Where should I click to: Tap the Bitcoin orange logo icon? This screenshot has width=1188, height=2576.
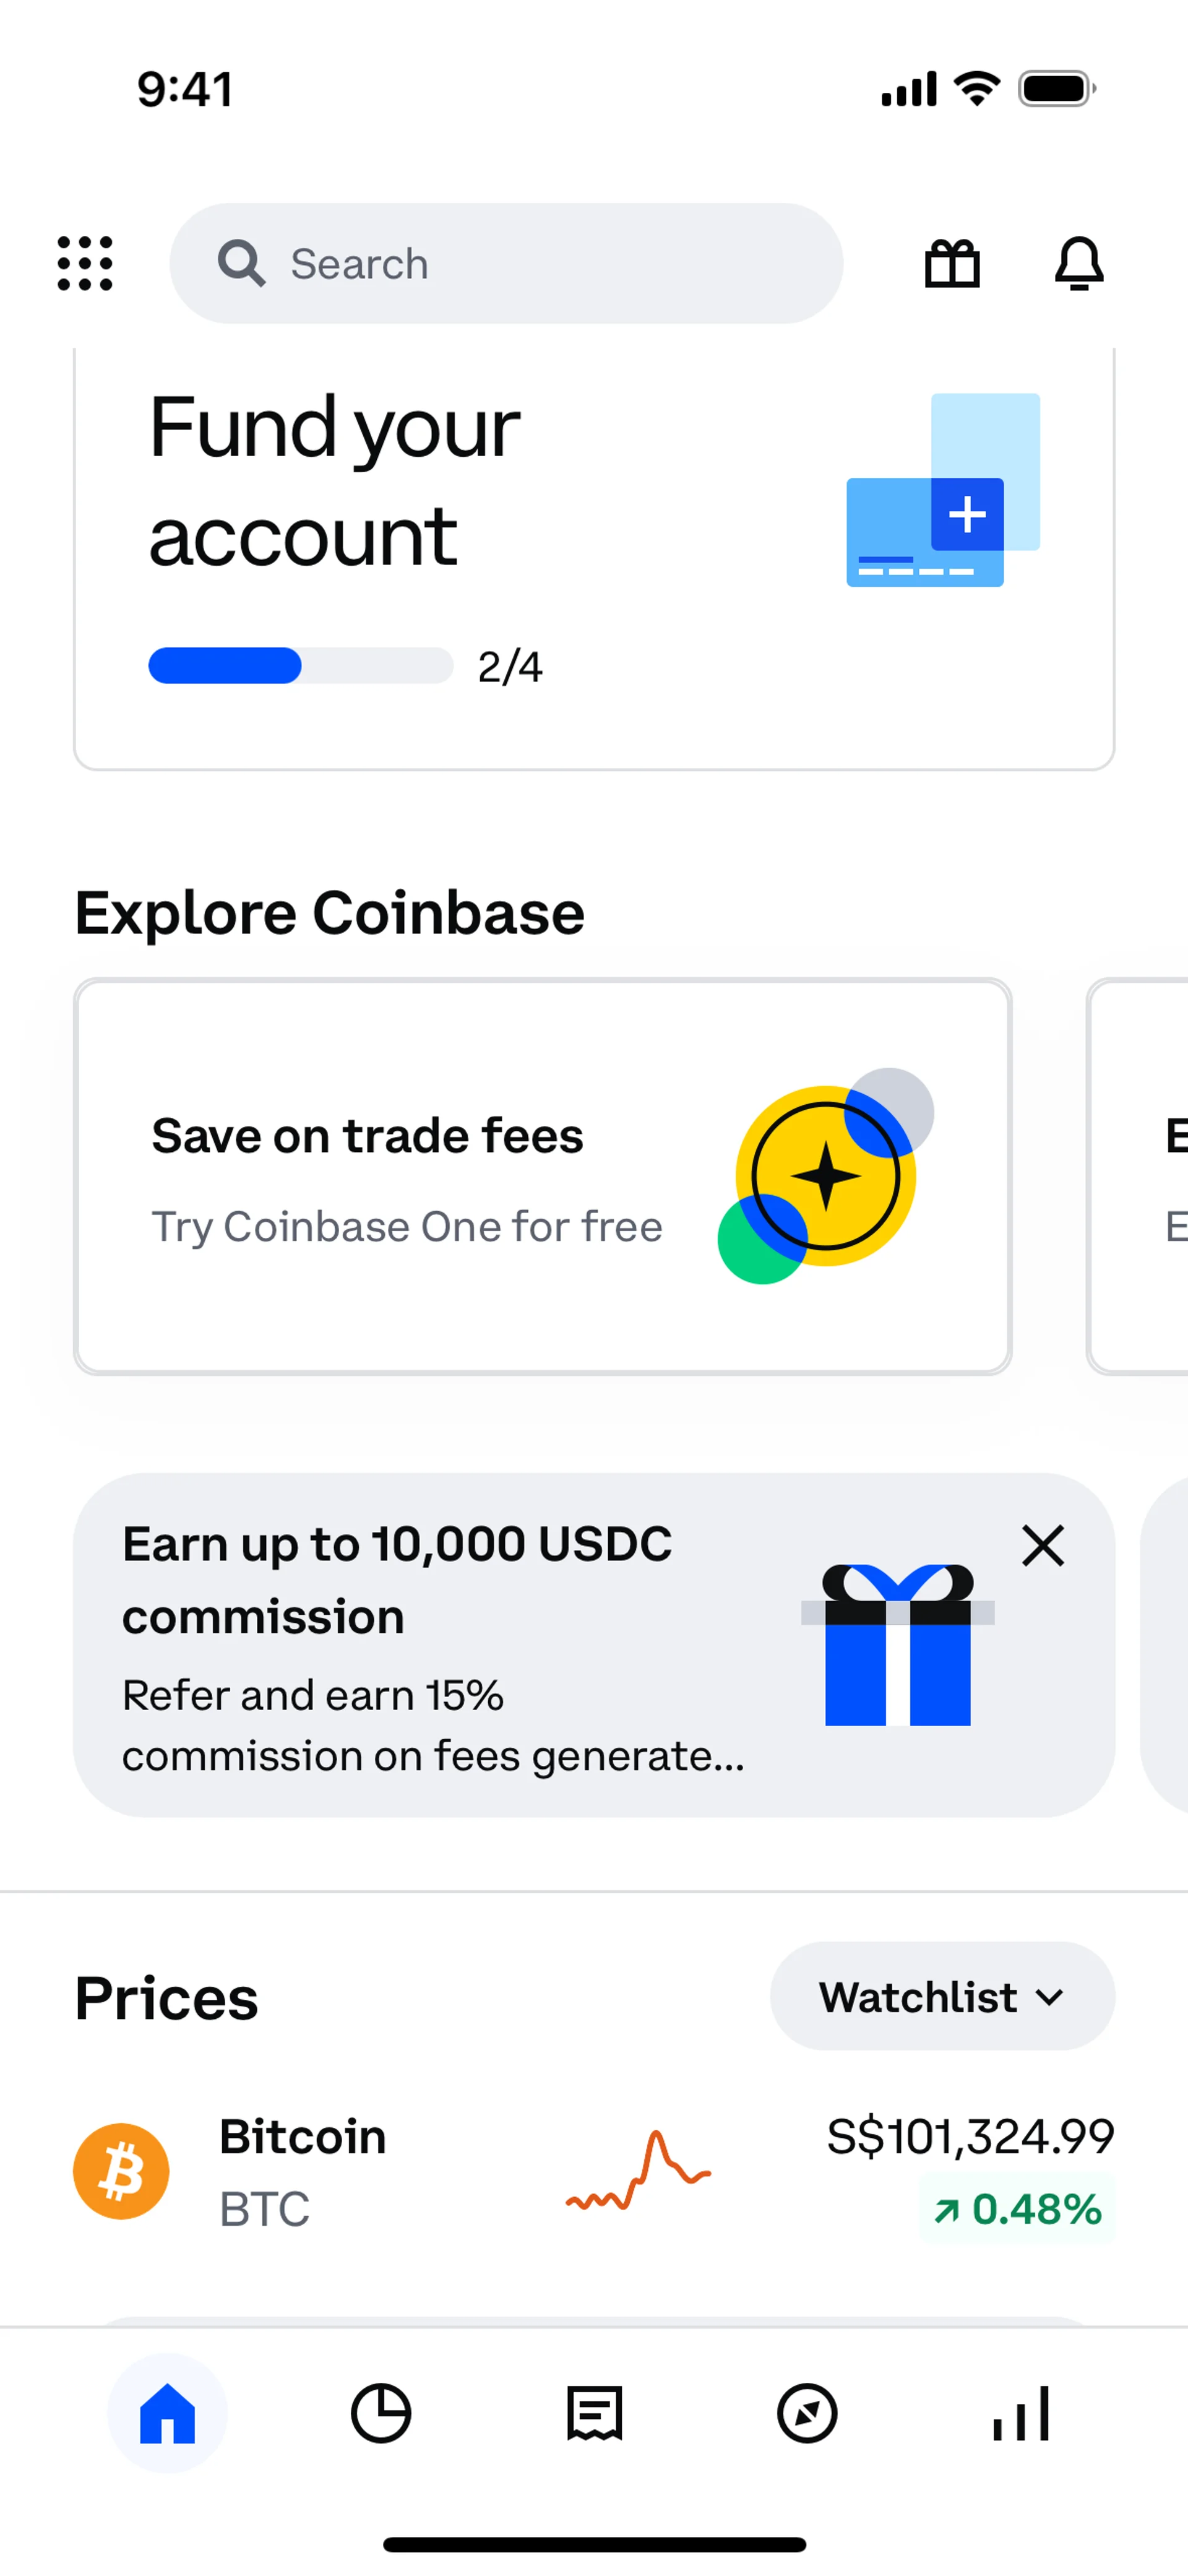click(121, 2171)
